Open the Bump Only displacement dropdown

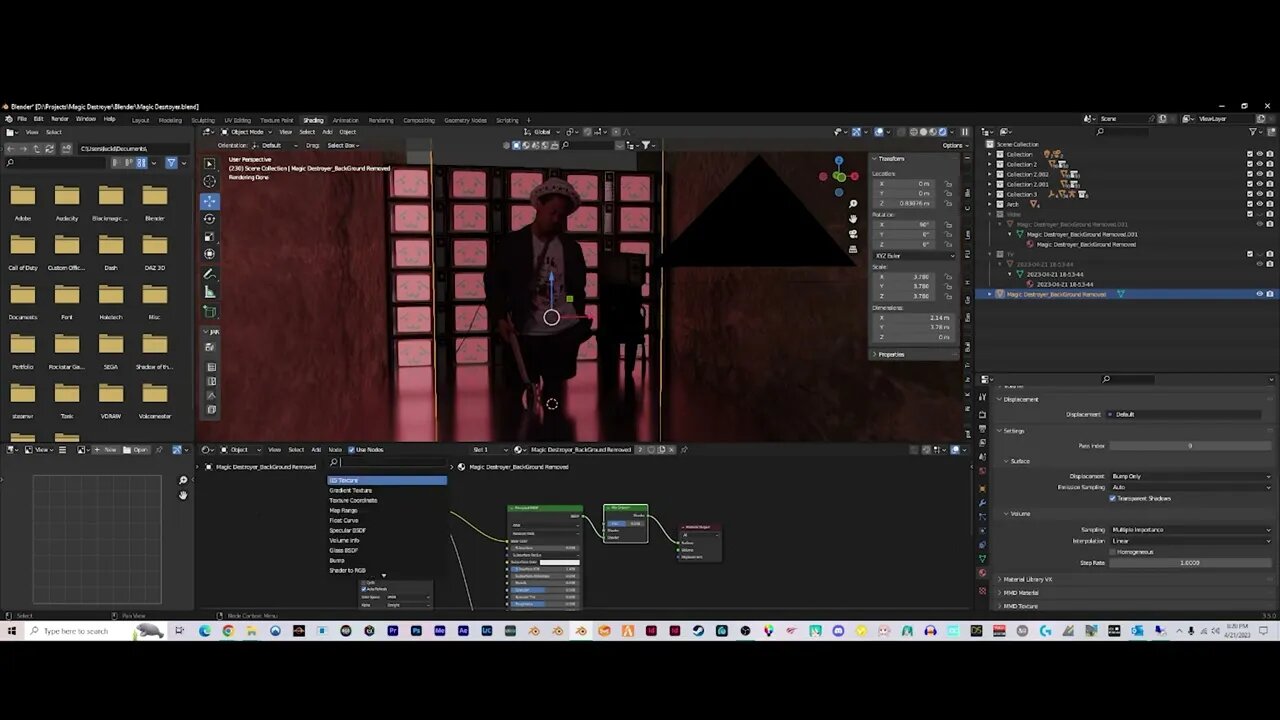1191,476
